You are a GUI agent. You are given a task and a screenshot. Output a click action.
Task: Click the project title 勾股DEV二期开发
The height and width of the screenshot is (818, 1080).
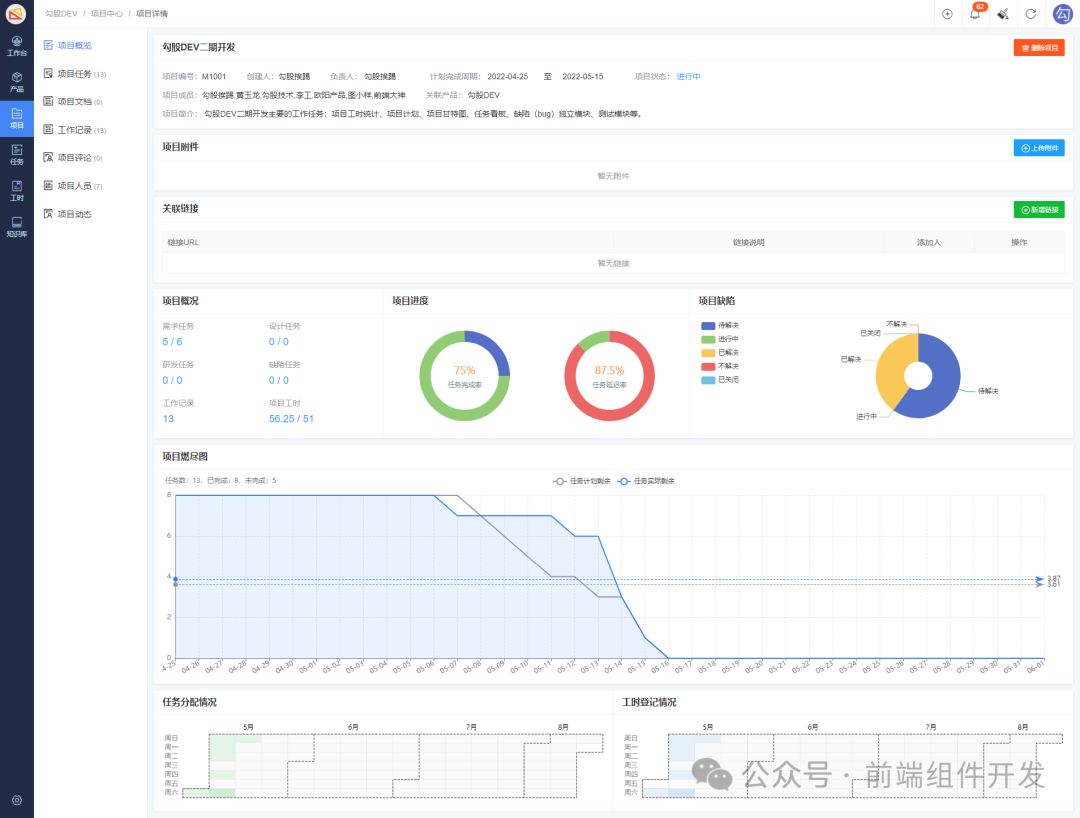199,48
